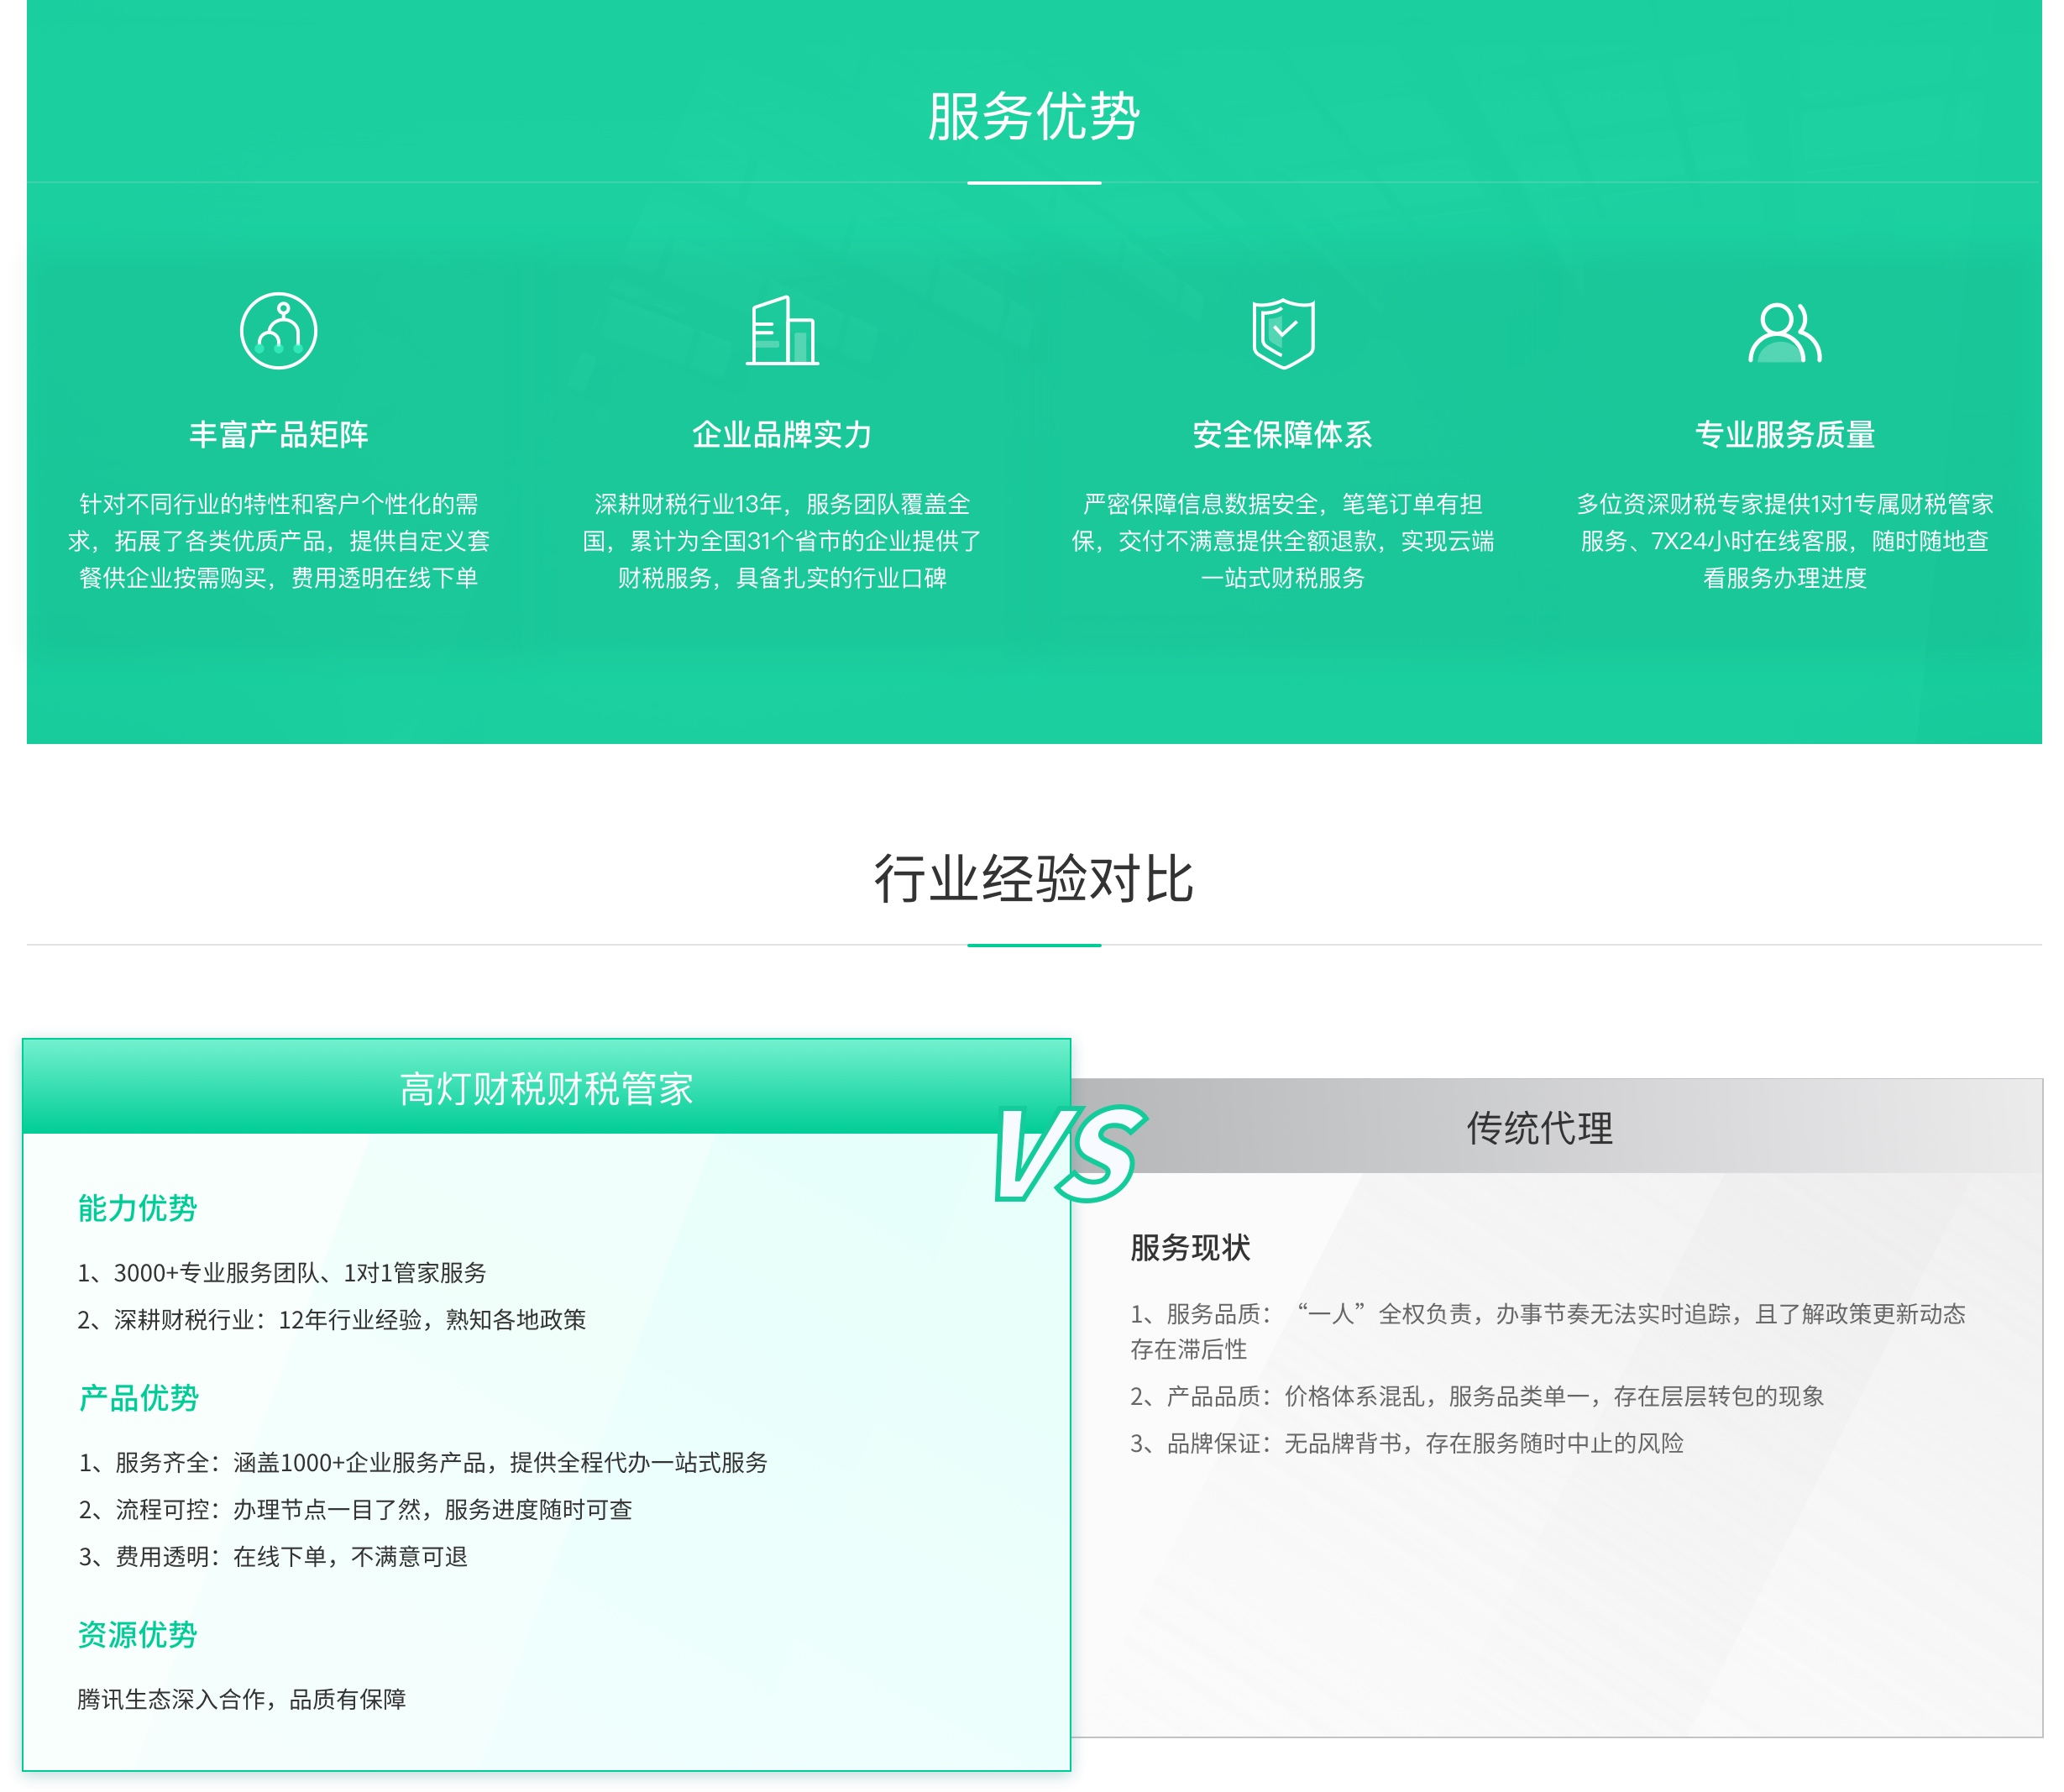Click the line '费用透明：在线下单，不满意可退'
The image size is (2064, 1792).
pos(273,1556)
